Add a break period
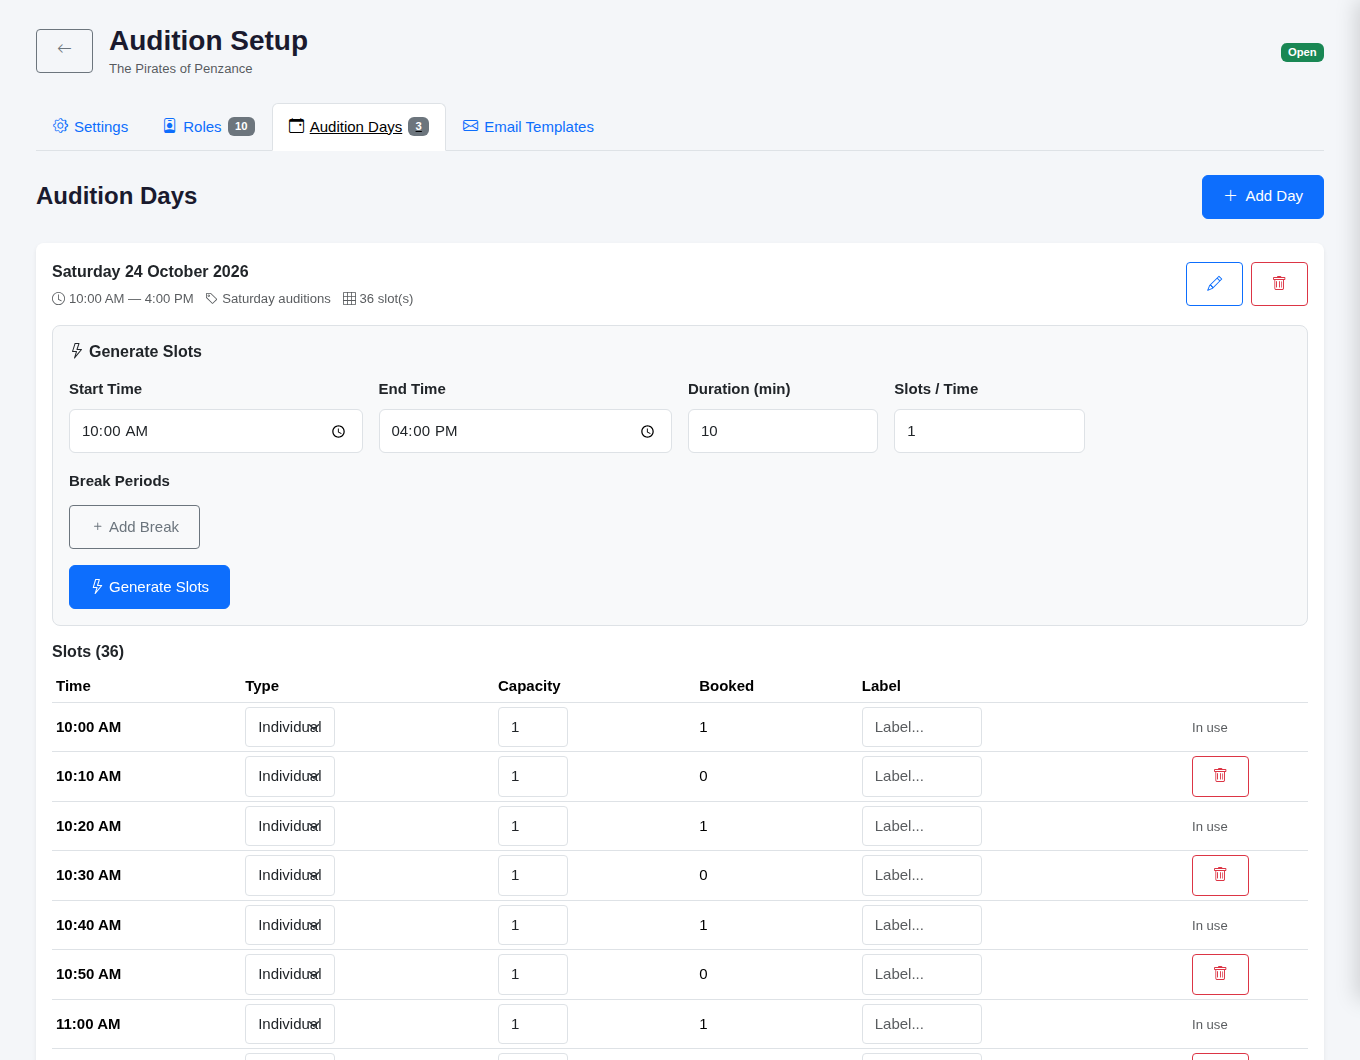Image resolution: width=1360 pixels, height=1060 pixels. 134,527
